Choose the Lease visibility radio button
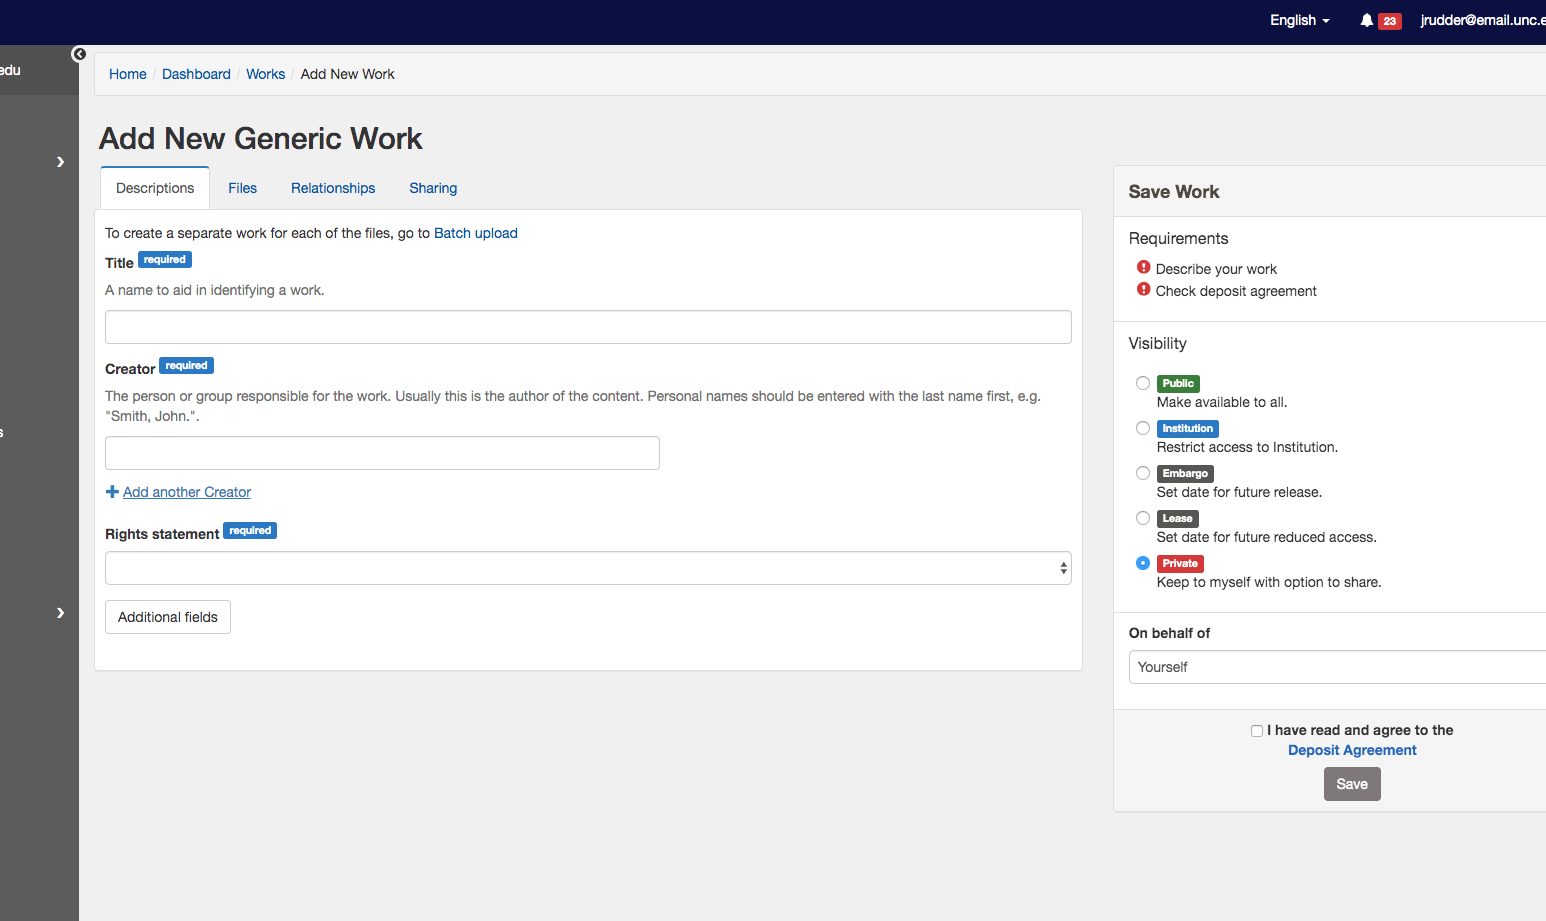 click(x=1142, y=518)
